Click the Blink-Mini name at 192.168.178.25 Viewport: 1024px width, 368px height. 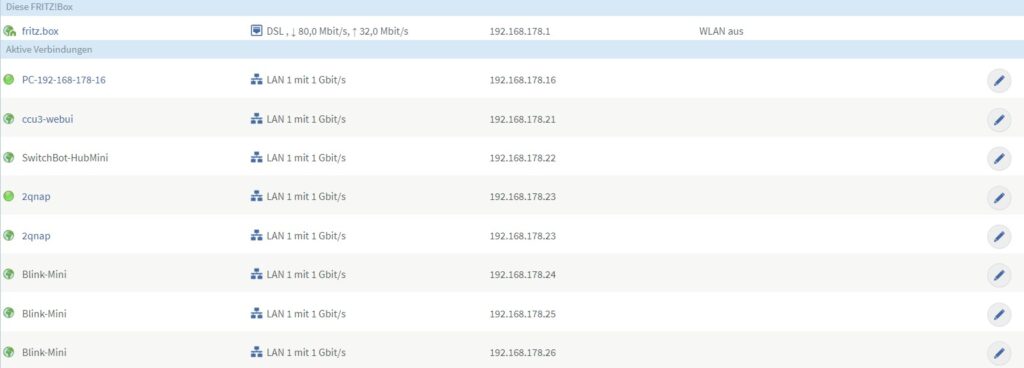pyautogui.click(x=44, y=313)
